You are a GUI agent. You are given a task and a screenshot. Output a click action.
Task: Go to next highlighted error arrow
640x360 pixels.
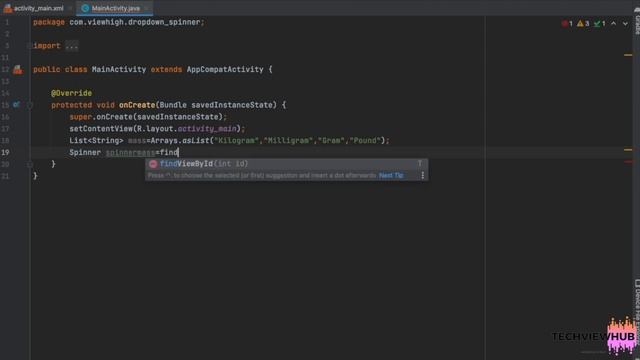click(625, 24)
